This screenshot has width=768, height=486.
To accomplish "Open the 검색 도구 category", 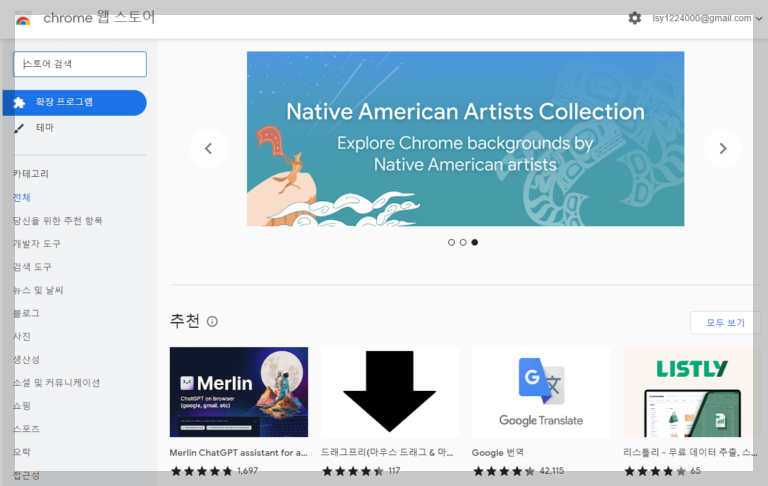I will point(32,267).
